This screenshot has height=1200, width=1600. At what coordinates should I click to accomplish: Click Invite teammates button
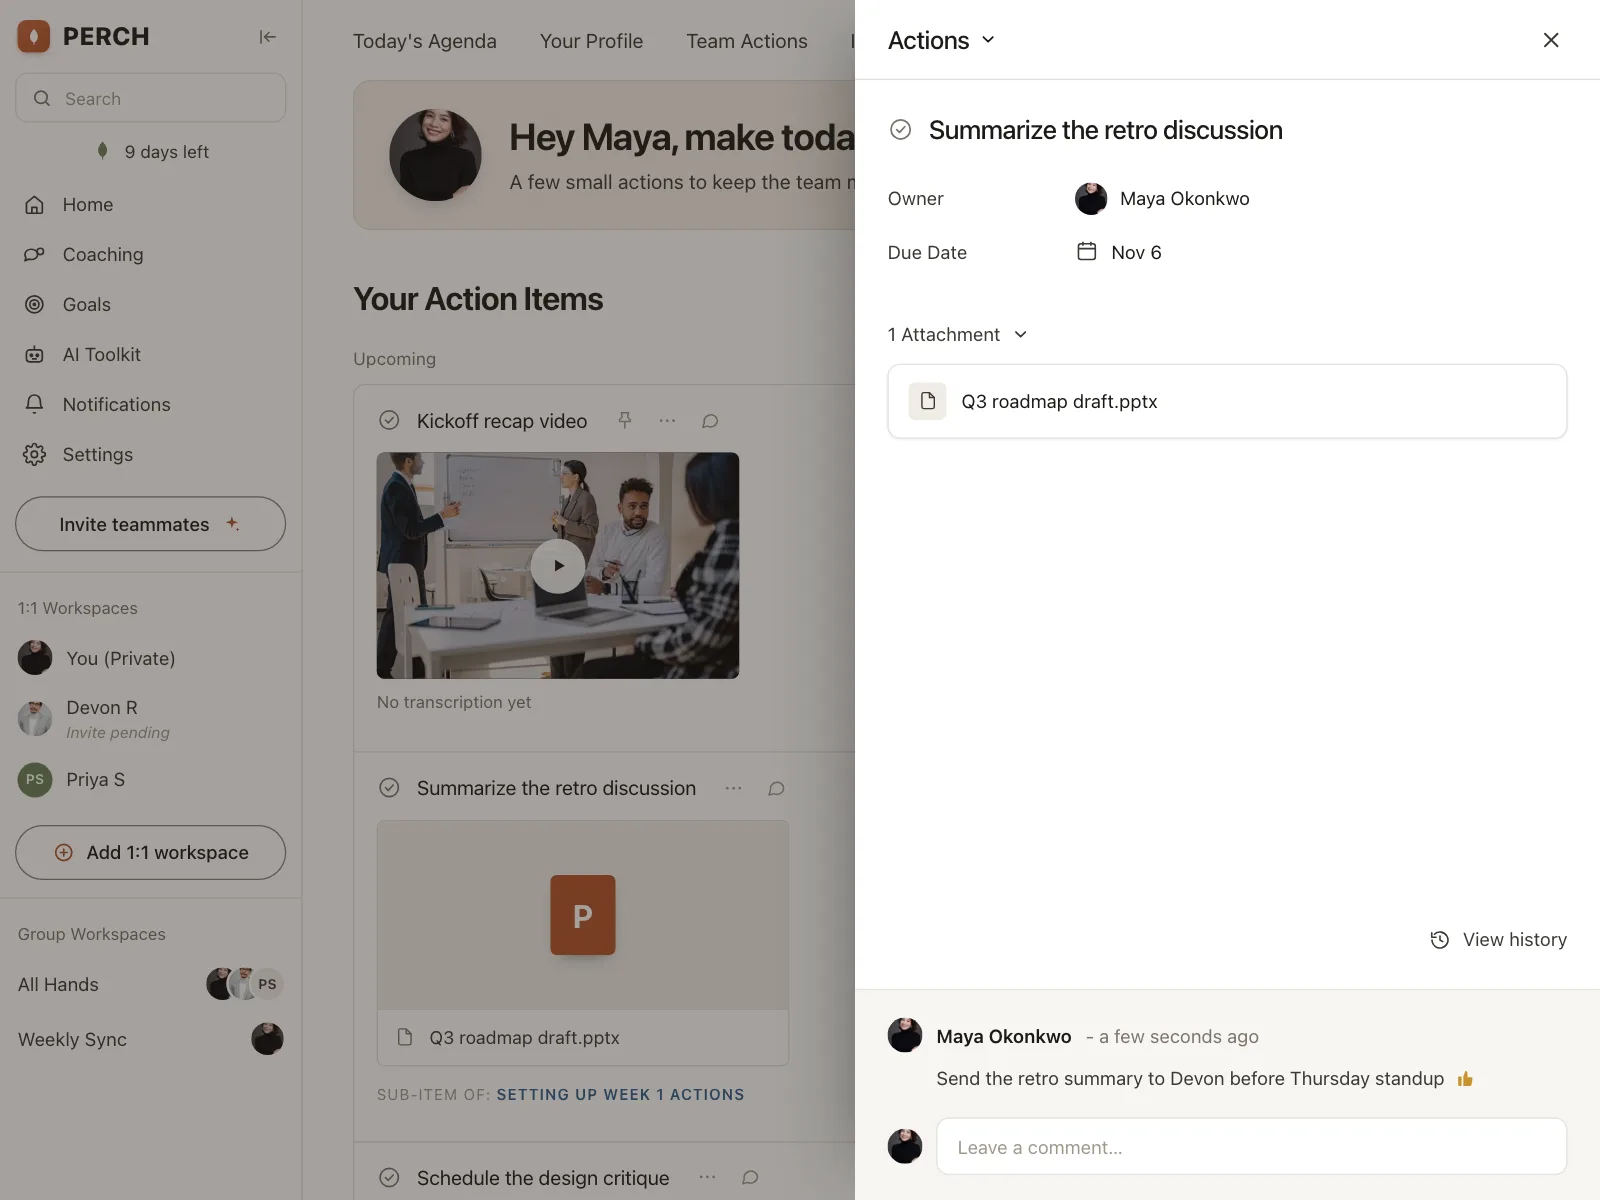[x=150, y=524]
